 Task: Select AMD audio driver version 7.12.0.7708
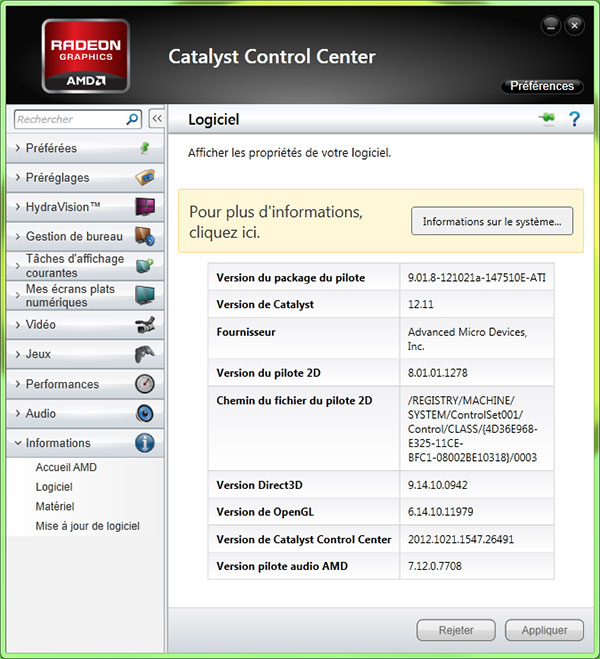434,566
